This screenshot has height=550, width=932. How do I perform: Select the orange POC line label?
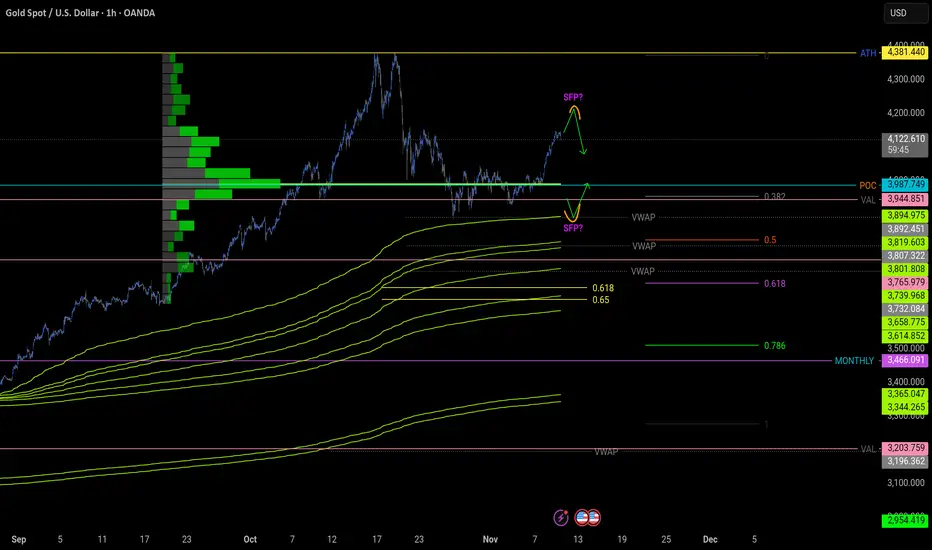point(868,186)
